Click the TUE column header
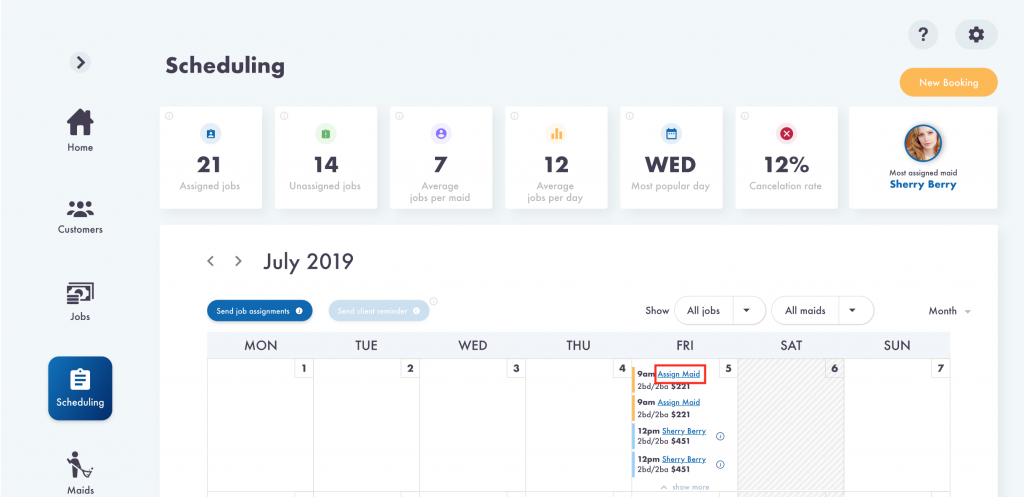 366,345
